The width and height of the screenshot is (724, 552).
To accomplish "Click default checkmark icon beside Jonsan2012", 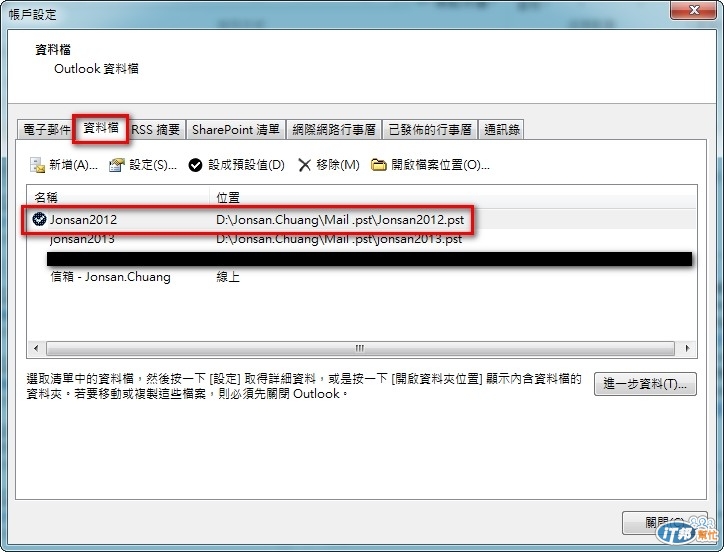I will (39, 219).
